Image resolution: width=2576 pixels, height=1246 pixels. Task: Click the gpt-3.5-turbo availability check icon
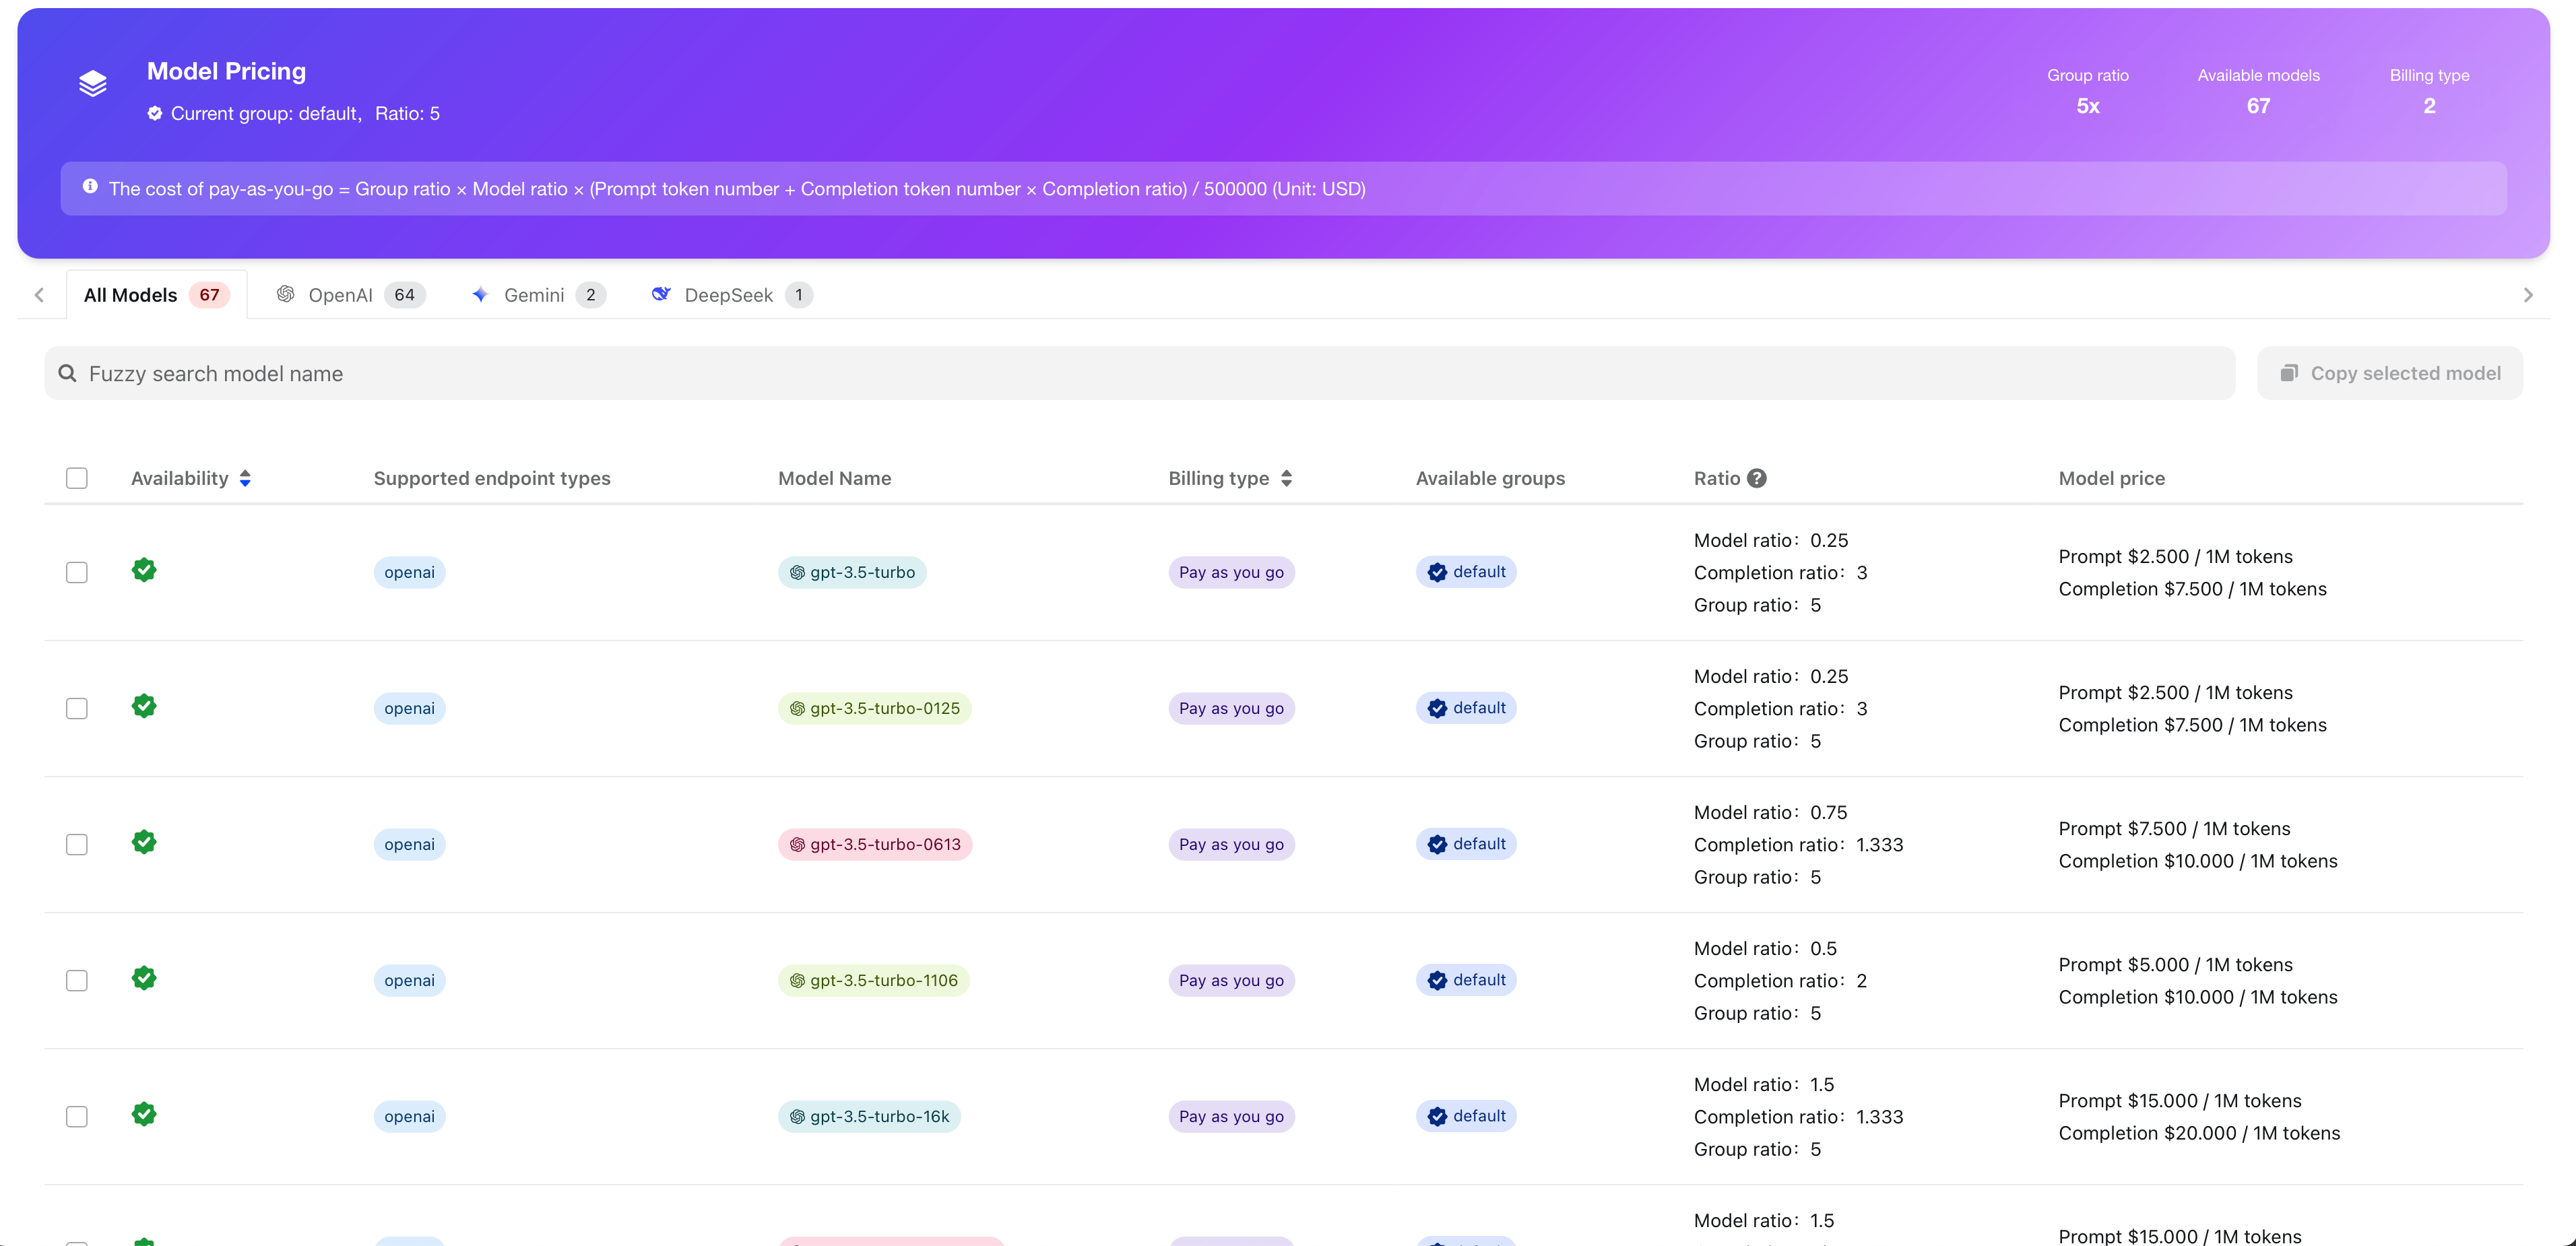tap(144, 570)
